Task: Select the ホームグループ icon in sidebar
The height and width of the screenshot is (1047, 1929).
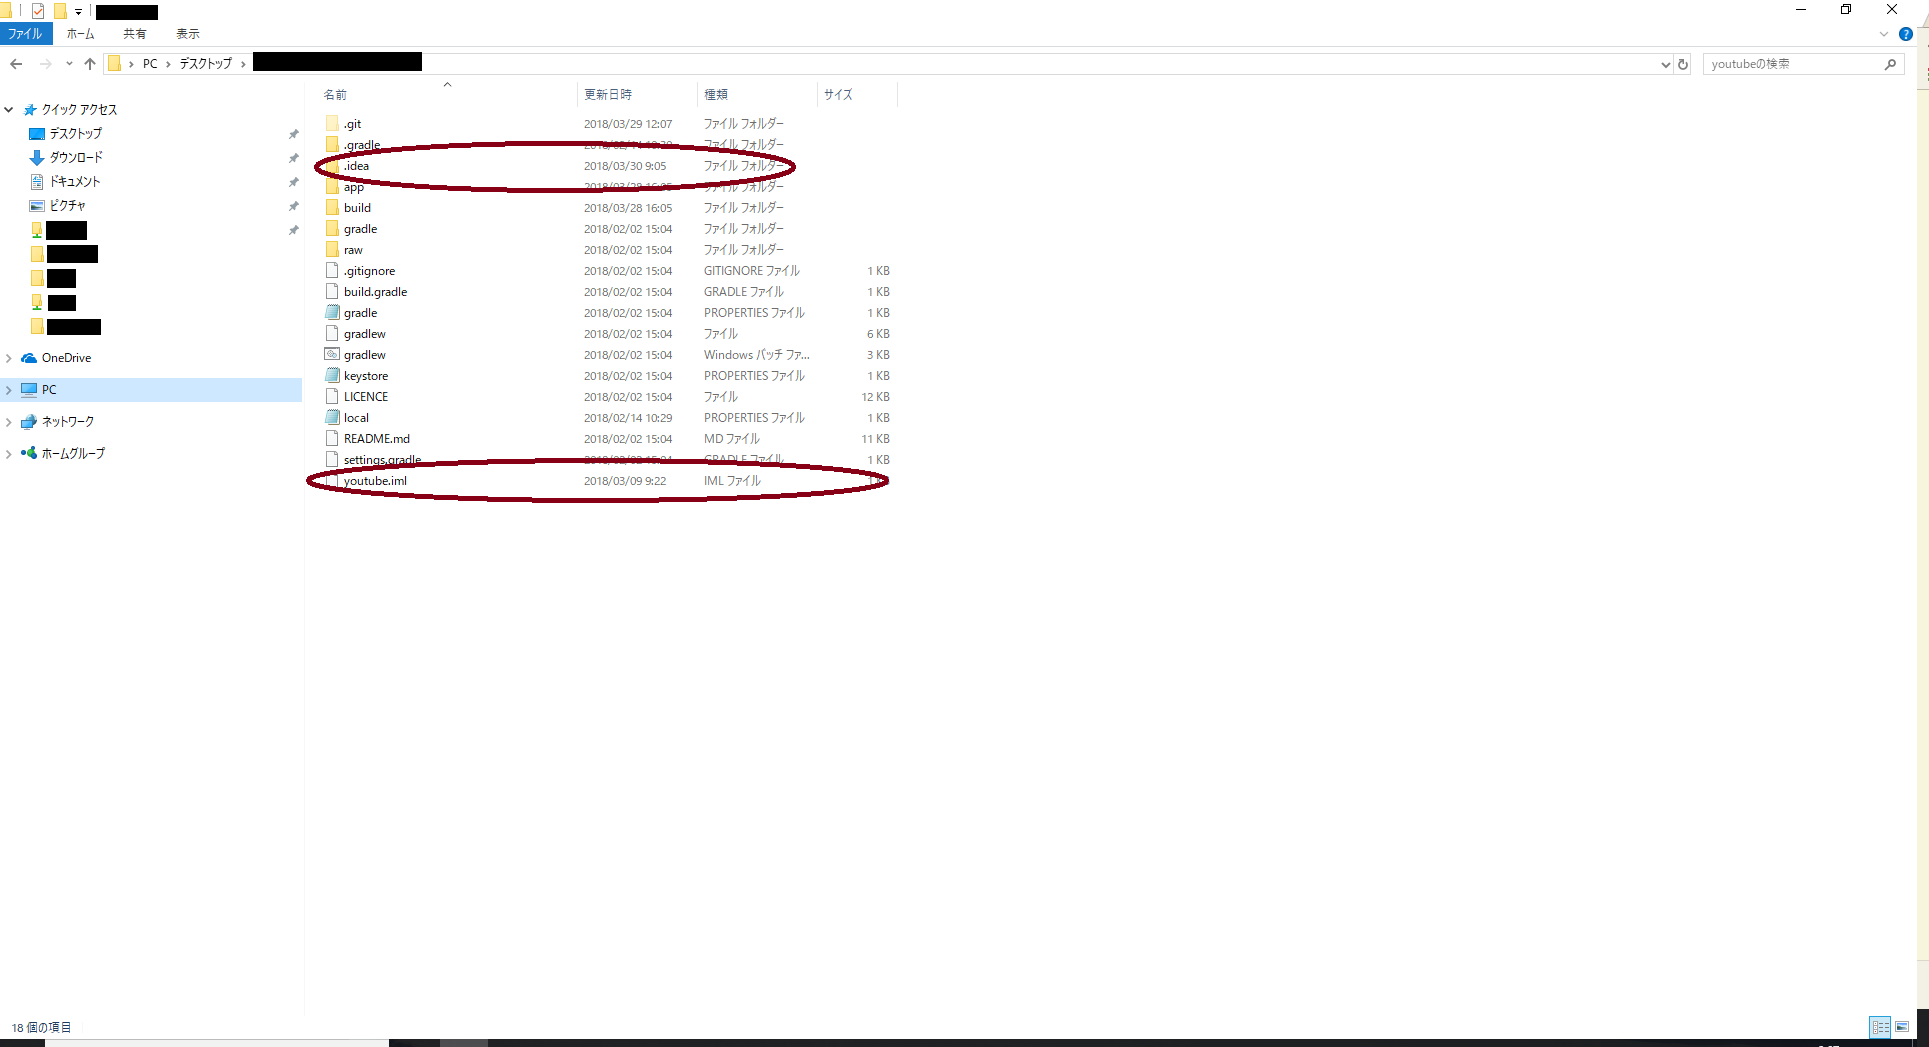Action: (29, 453)
